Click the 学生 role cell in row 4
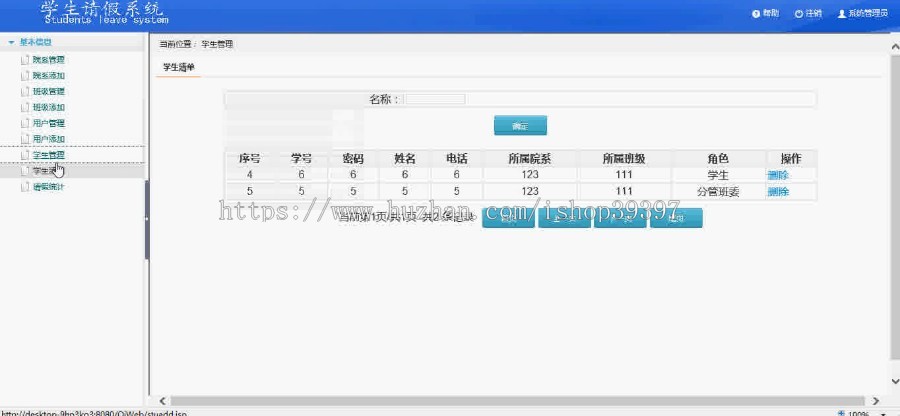This screenshot has height=416, width=900. click(x=718, y=175)
